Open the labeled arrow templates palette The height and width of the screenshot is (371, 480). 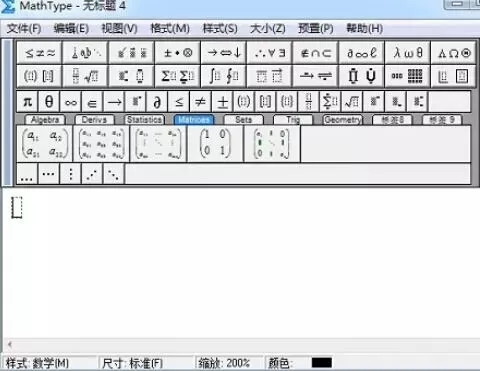click(x=315, y=76)
